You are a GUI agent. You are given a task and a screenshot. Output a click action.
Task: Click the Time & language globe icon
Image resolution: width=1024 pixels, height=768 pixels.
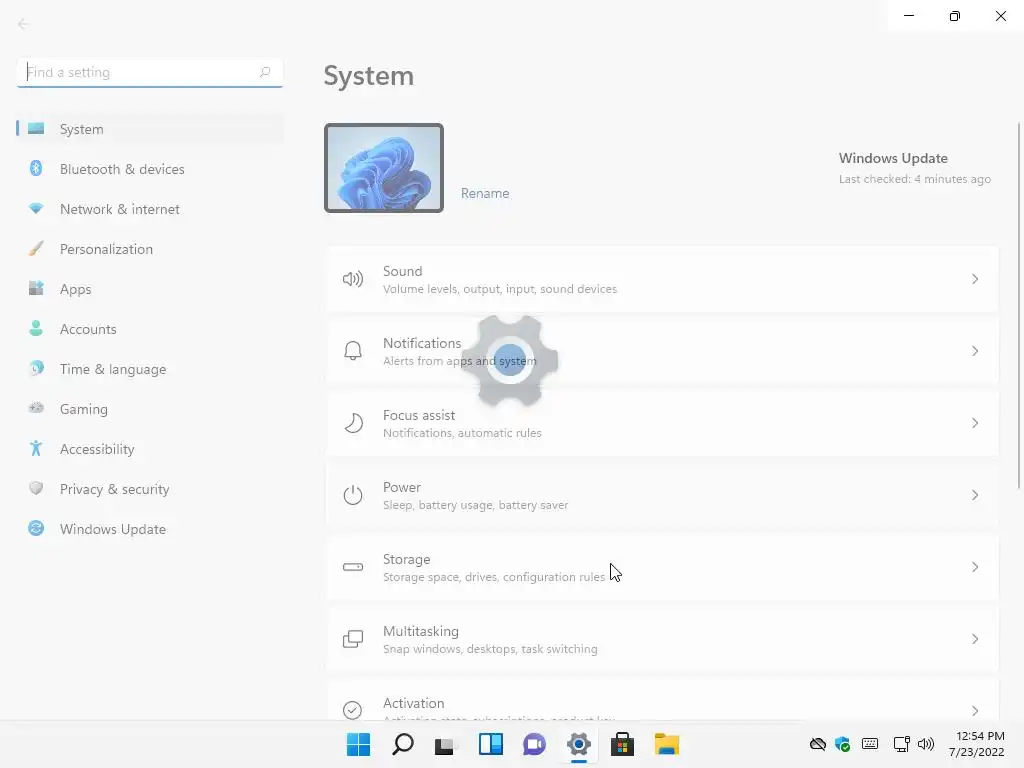[x=36, y=368]
